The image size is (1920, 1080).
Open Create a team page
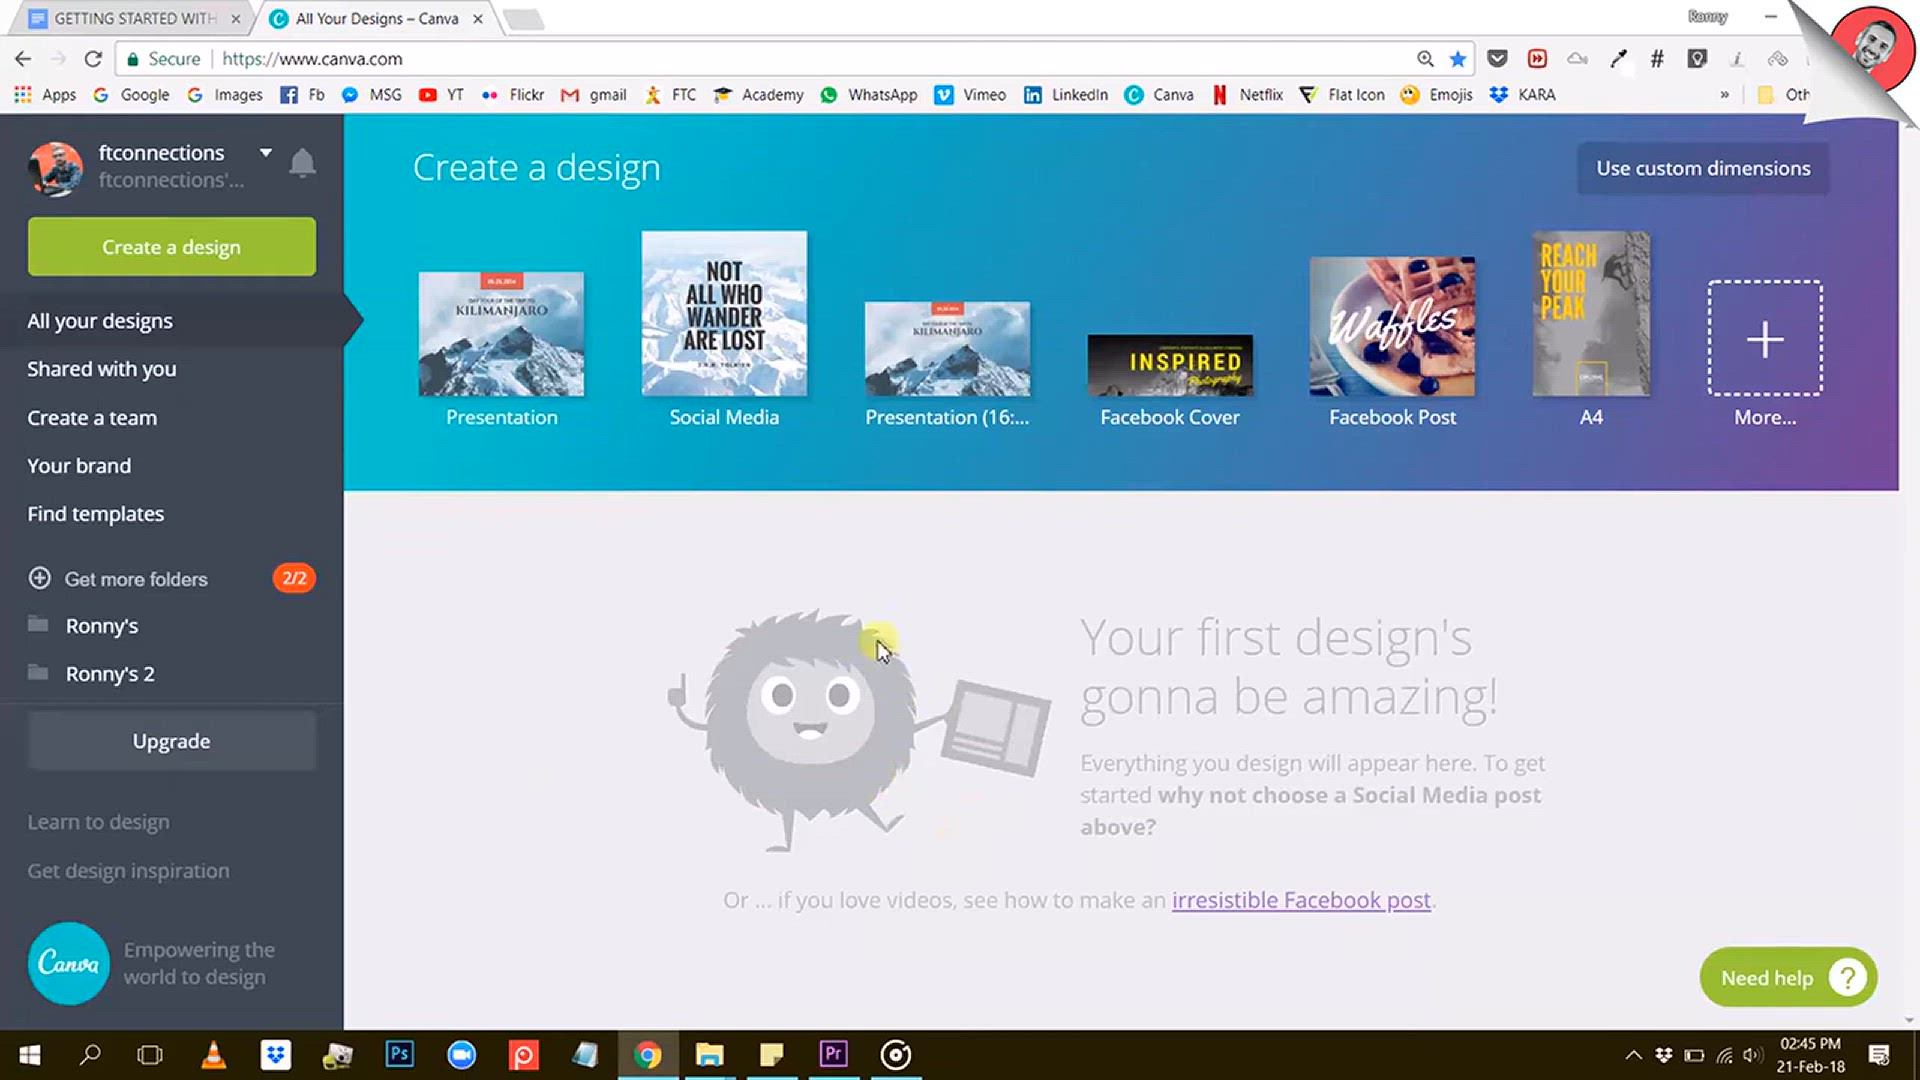(x=92, y=418)
